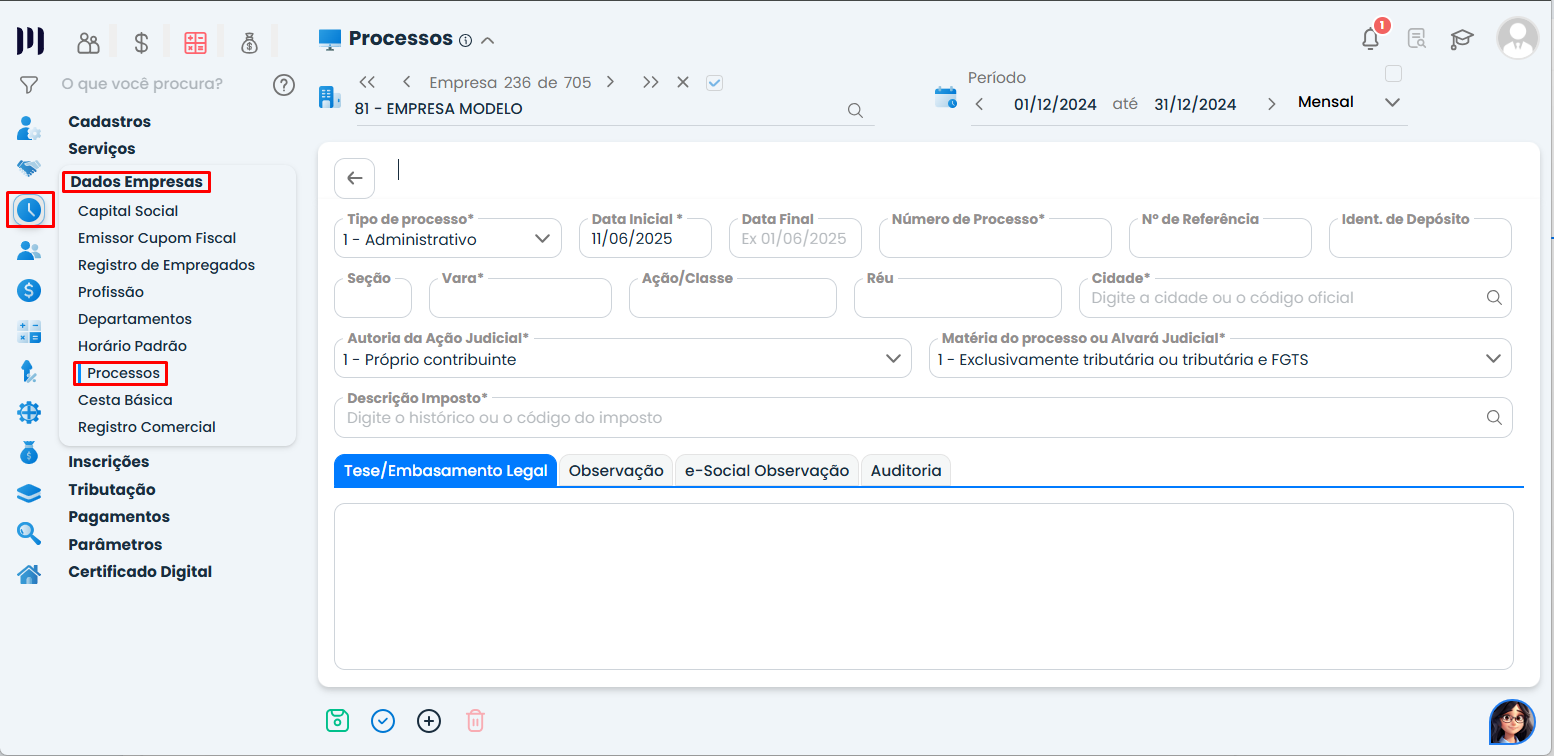The width and height of the screenshot is (1554, 756).
Task: Open the Tipo de processo dropdown
Action: 447,239
